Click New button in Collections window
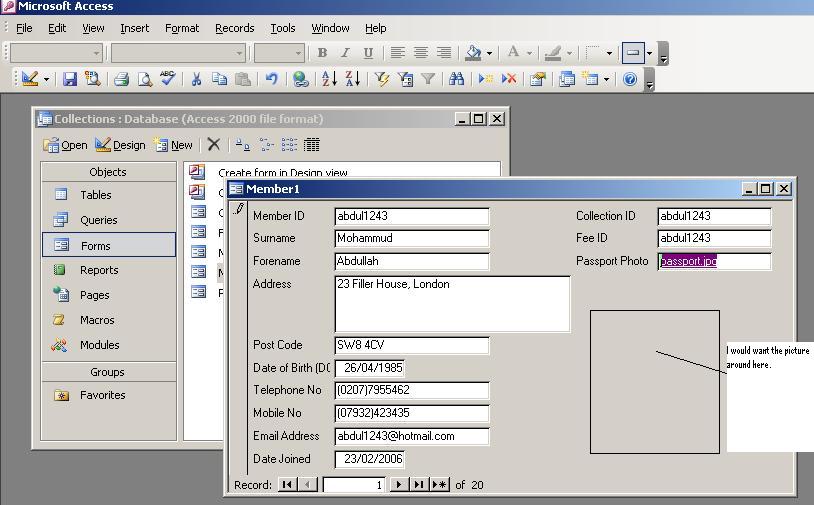Viewport: 814px width, 505px height. pos(173,145)
